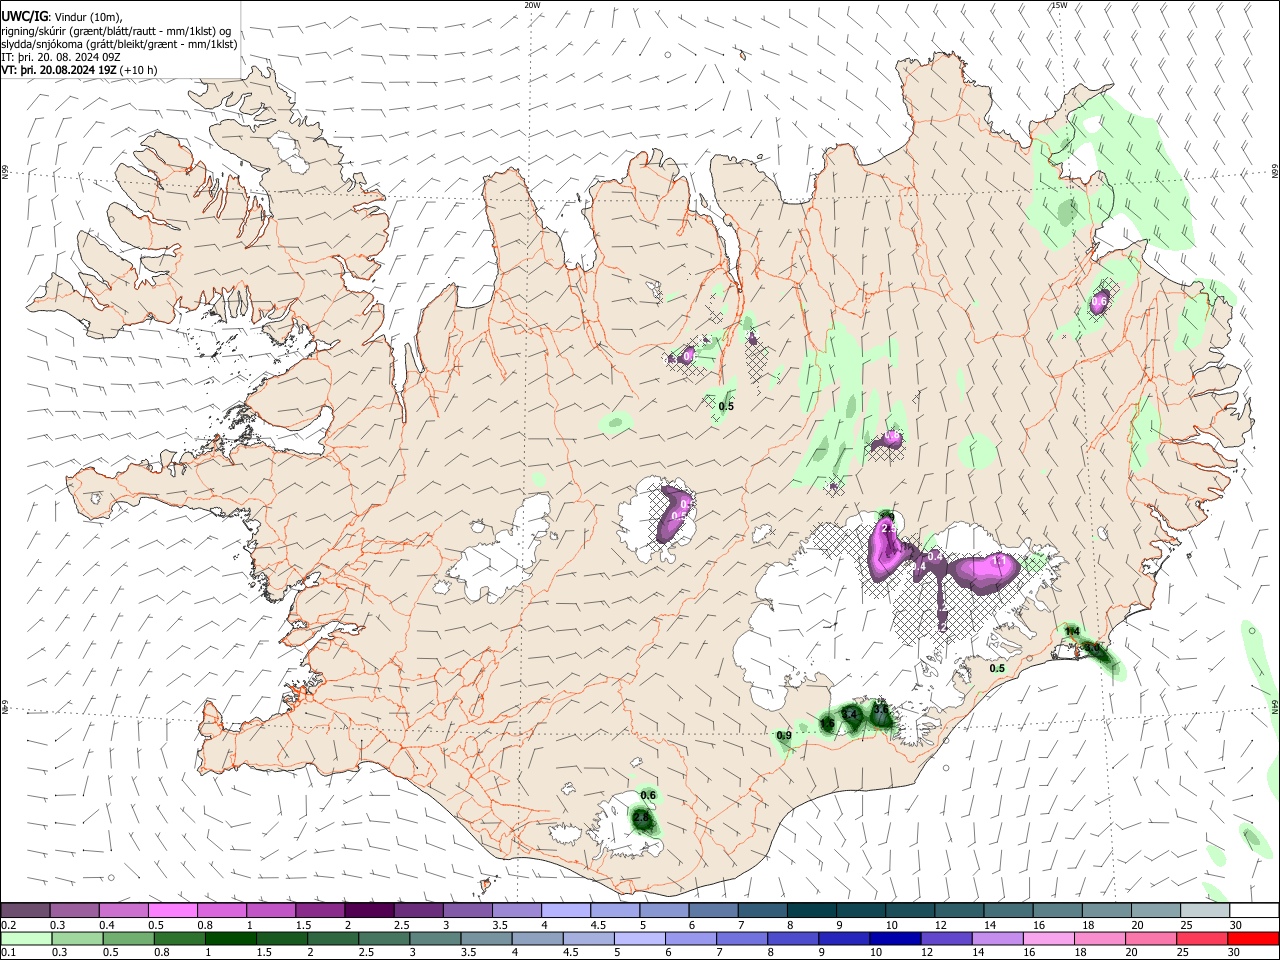This screenshot has width=1280, height=960.
Task: Click the 20W longitude label on the top edge
Action: [532, 5]
